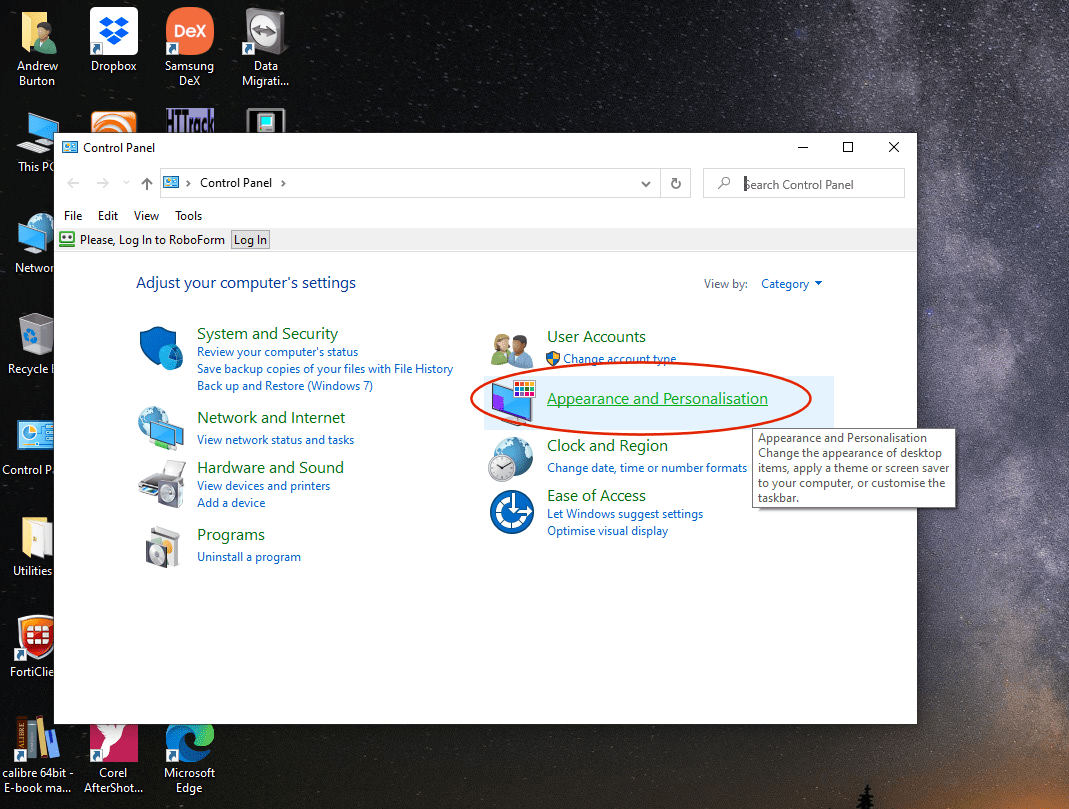
Task: Open the Tools menu
Action: [188, 216]
